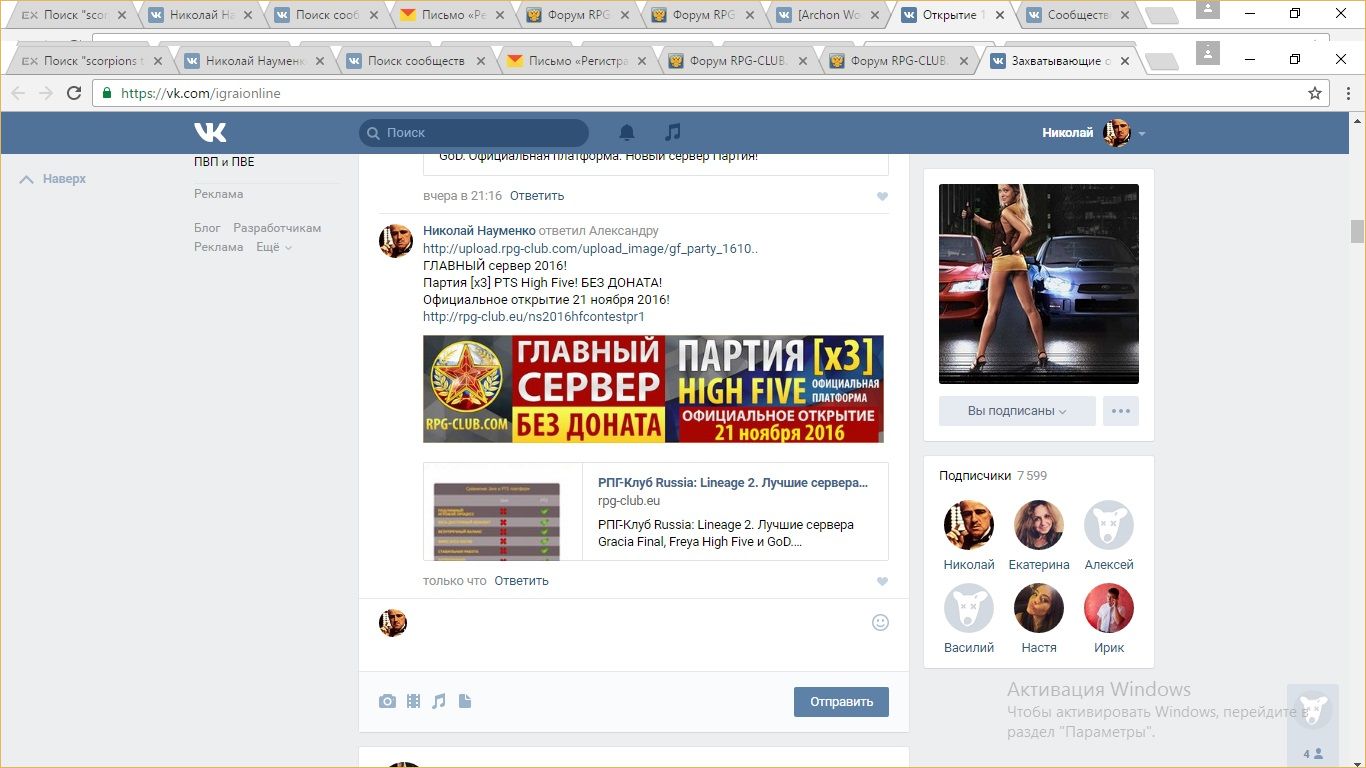1366x768 pixels.
Task: Like the comment posted вчера в 21:16
Action: coord(882,197)
